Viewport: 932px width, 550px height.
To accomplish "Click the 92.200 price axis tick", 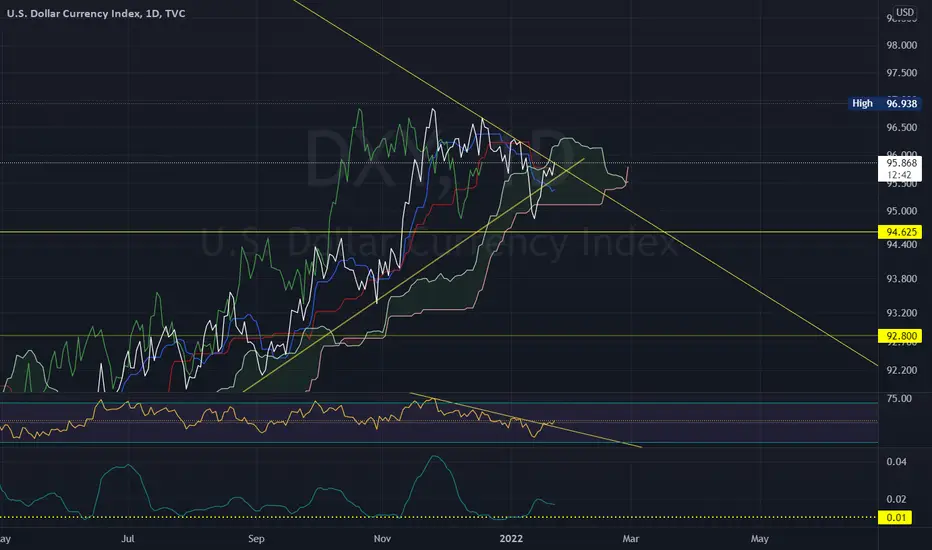I will (901, 370).
